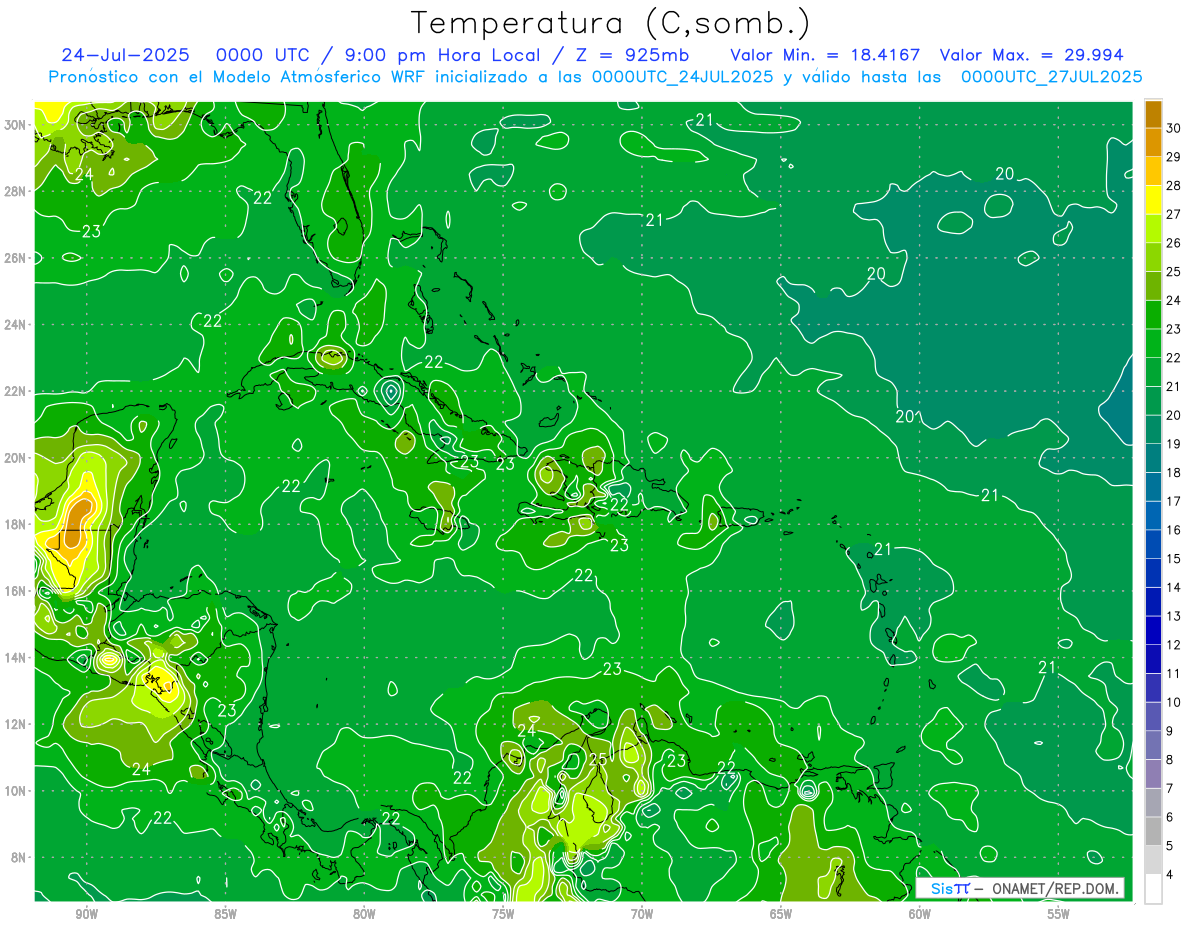Click the "8N" latitude axis label
Screen dimensions: 1200x927
(20, 857)
